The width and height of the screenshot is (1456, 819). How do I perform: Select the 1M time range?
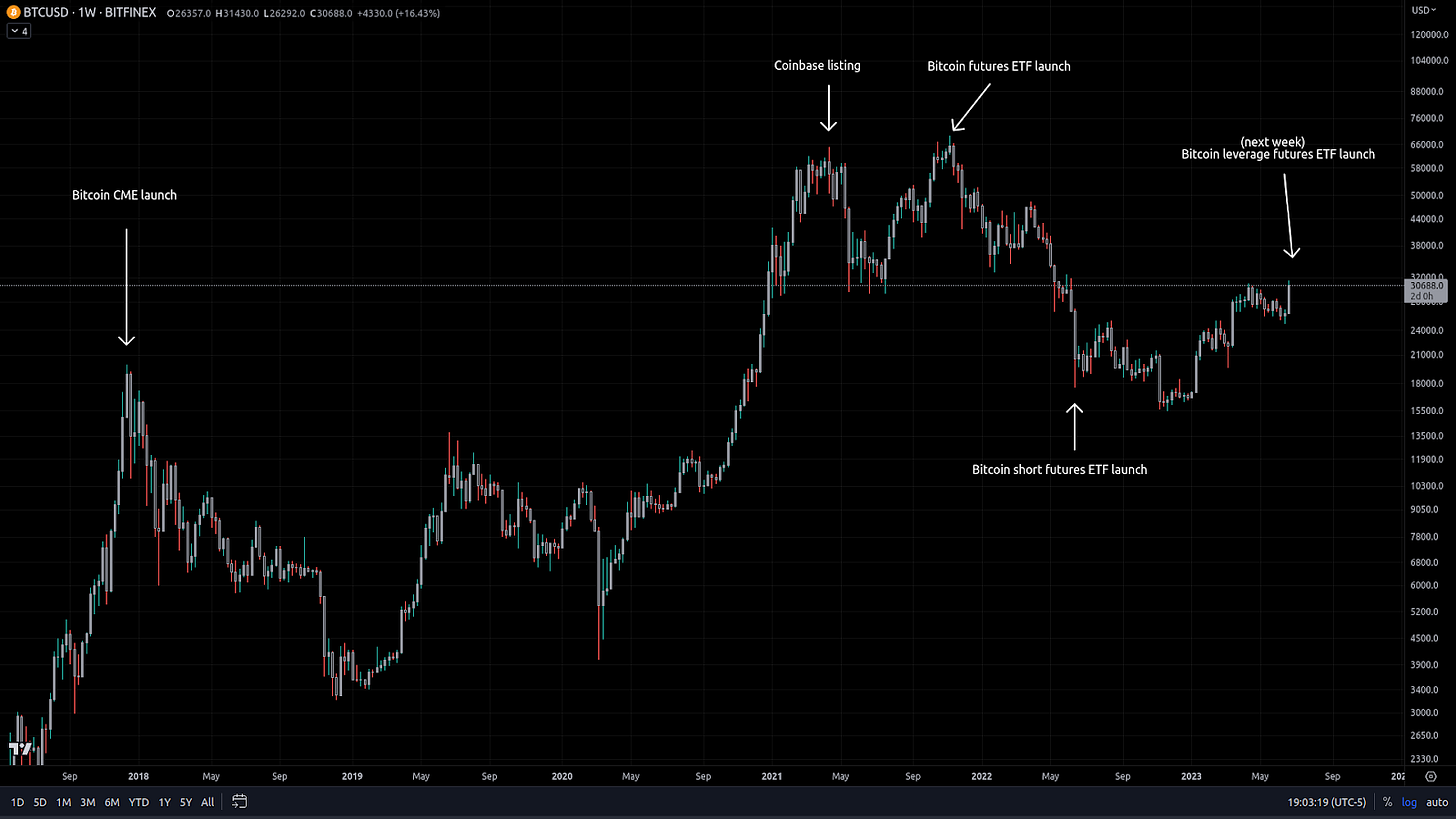[63, 802]
